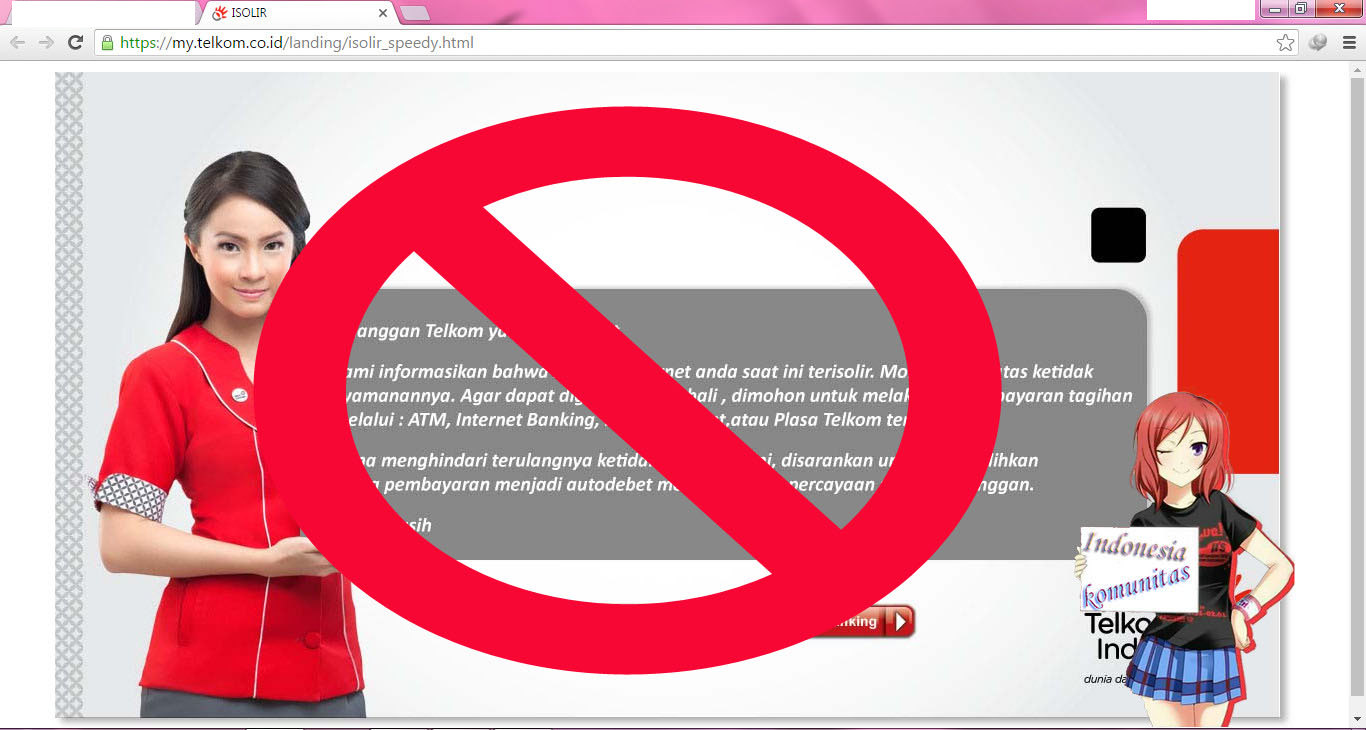This screenshot has height=730, width=1366.
Task: Click the scrollbar up arrow
Action: [x=1357, y=69]
